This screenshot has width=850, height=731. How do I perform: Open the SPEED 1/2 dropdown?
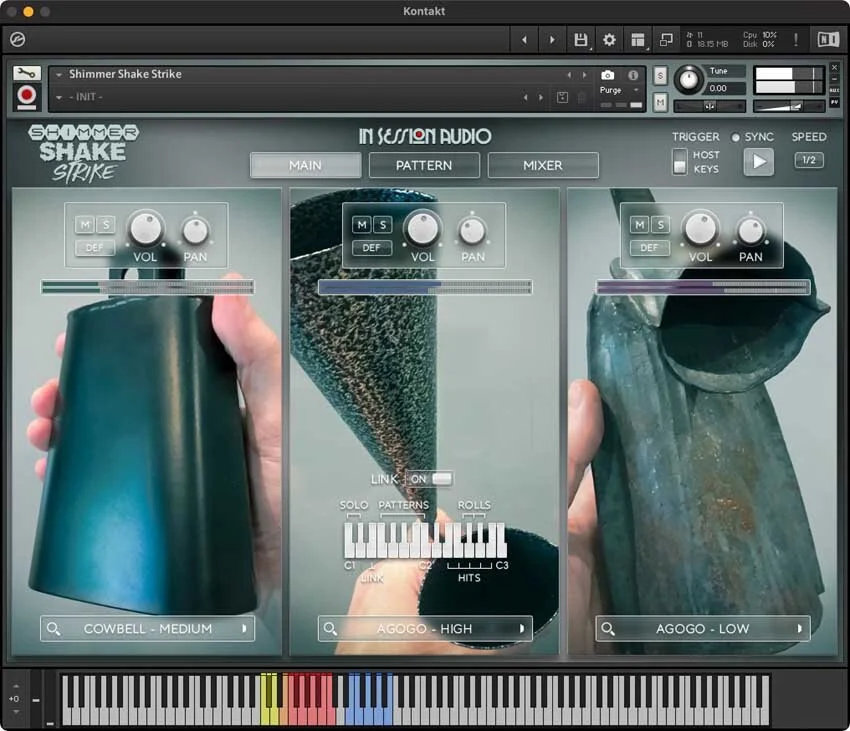809,160
